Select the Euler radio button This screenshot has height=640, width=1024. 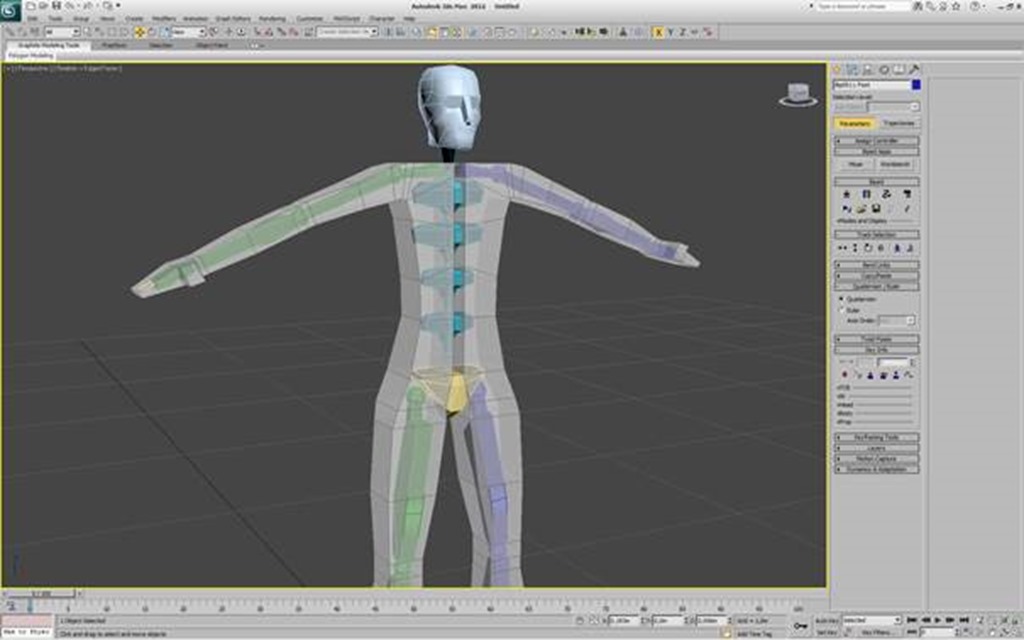839,309
